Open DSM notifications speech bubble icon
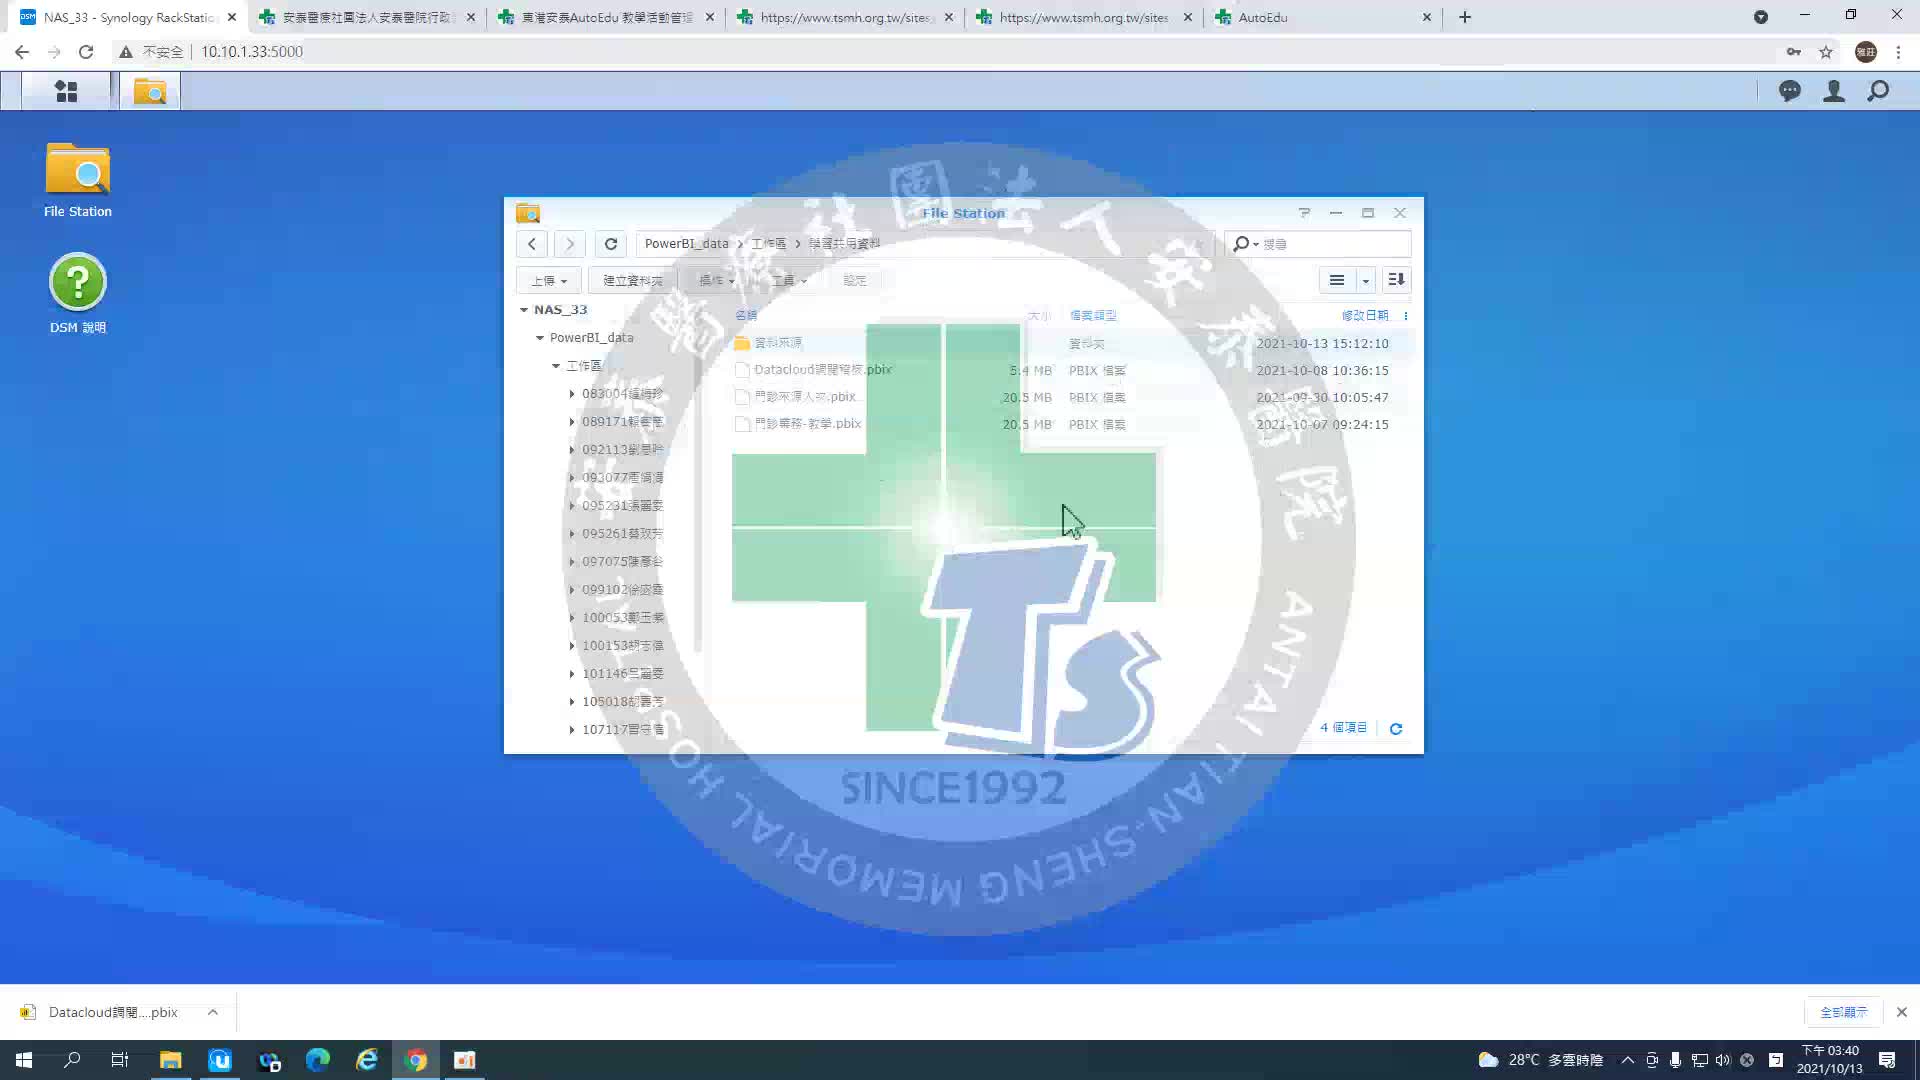Screen dimensions: 1920x1080 click(1790, 91)
